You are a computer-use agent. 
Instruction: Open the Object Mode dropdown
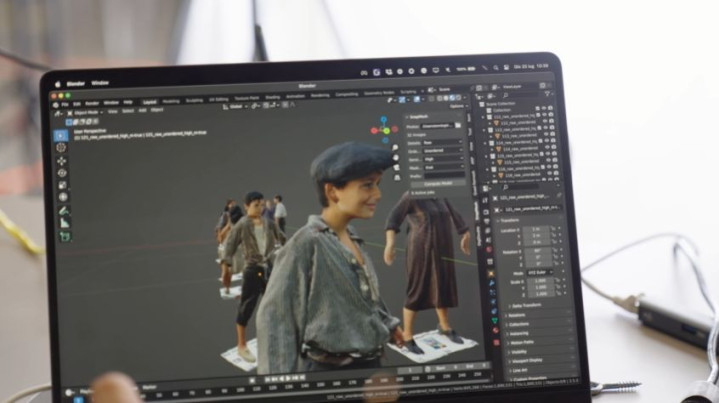click(84, 111)
